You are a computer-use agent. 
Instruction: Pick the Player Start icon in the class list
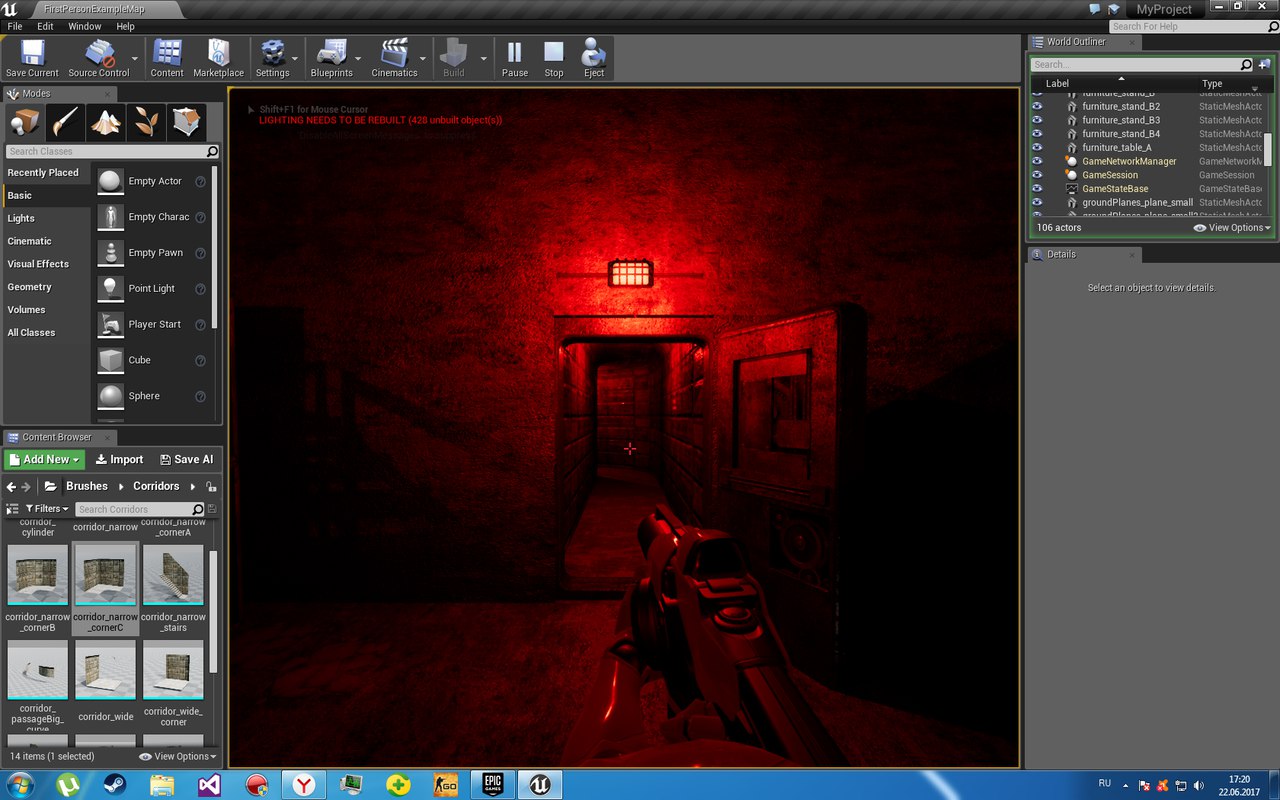click(110, 324)
